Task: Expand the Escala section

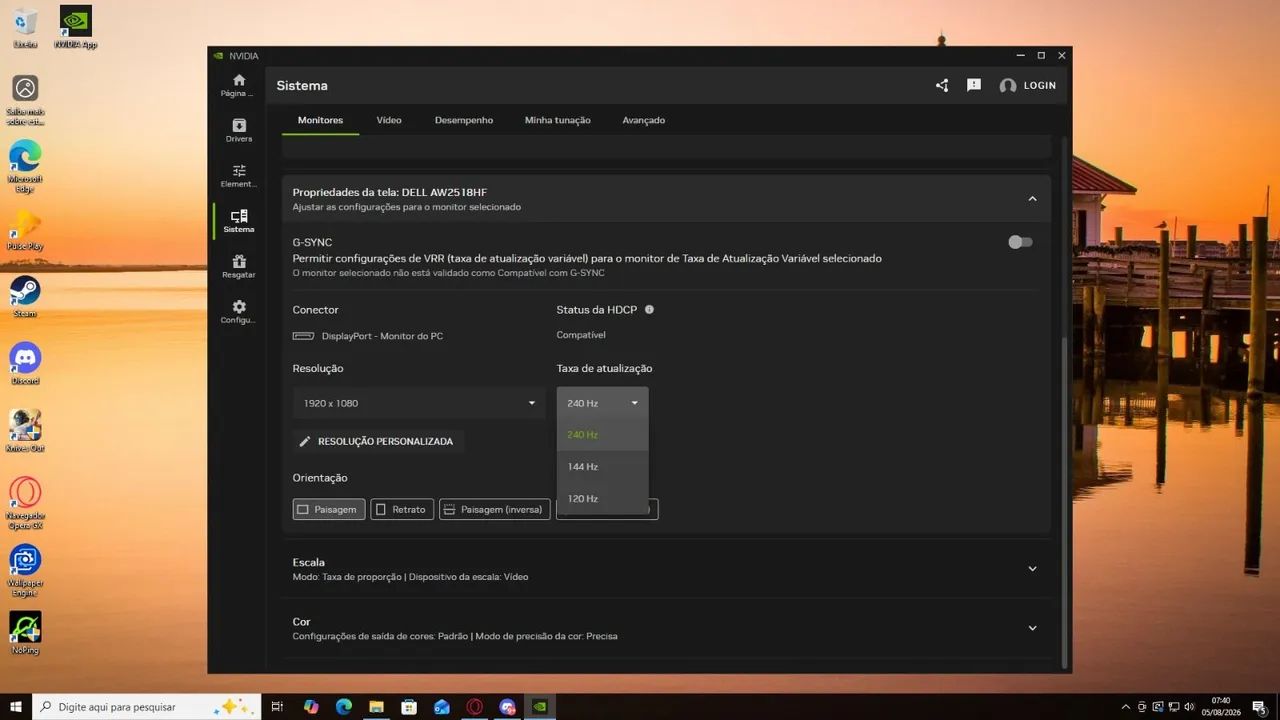Action: click(1033, 569)
